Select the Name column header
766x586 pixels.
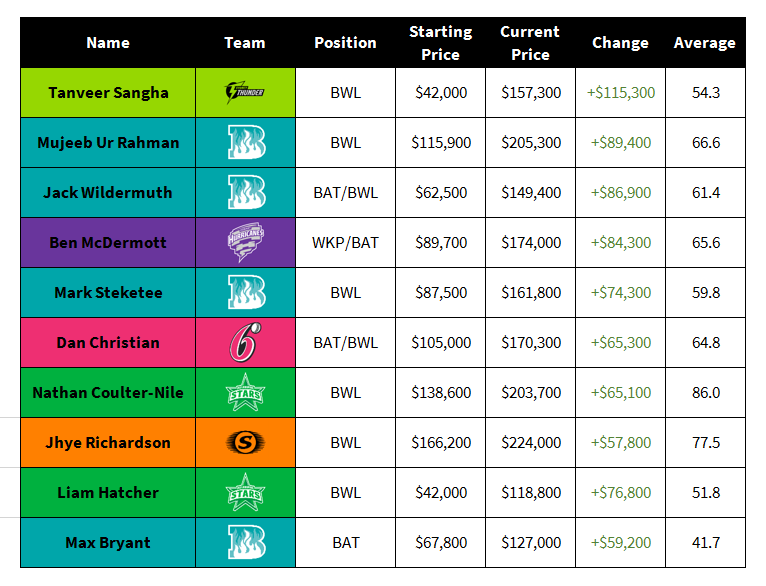[x=108, y=43]
